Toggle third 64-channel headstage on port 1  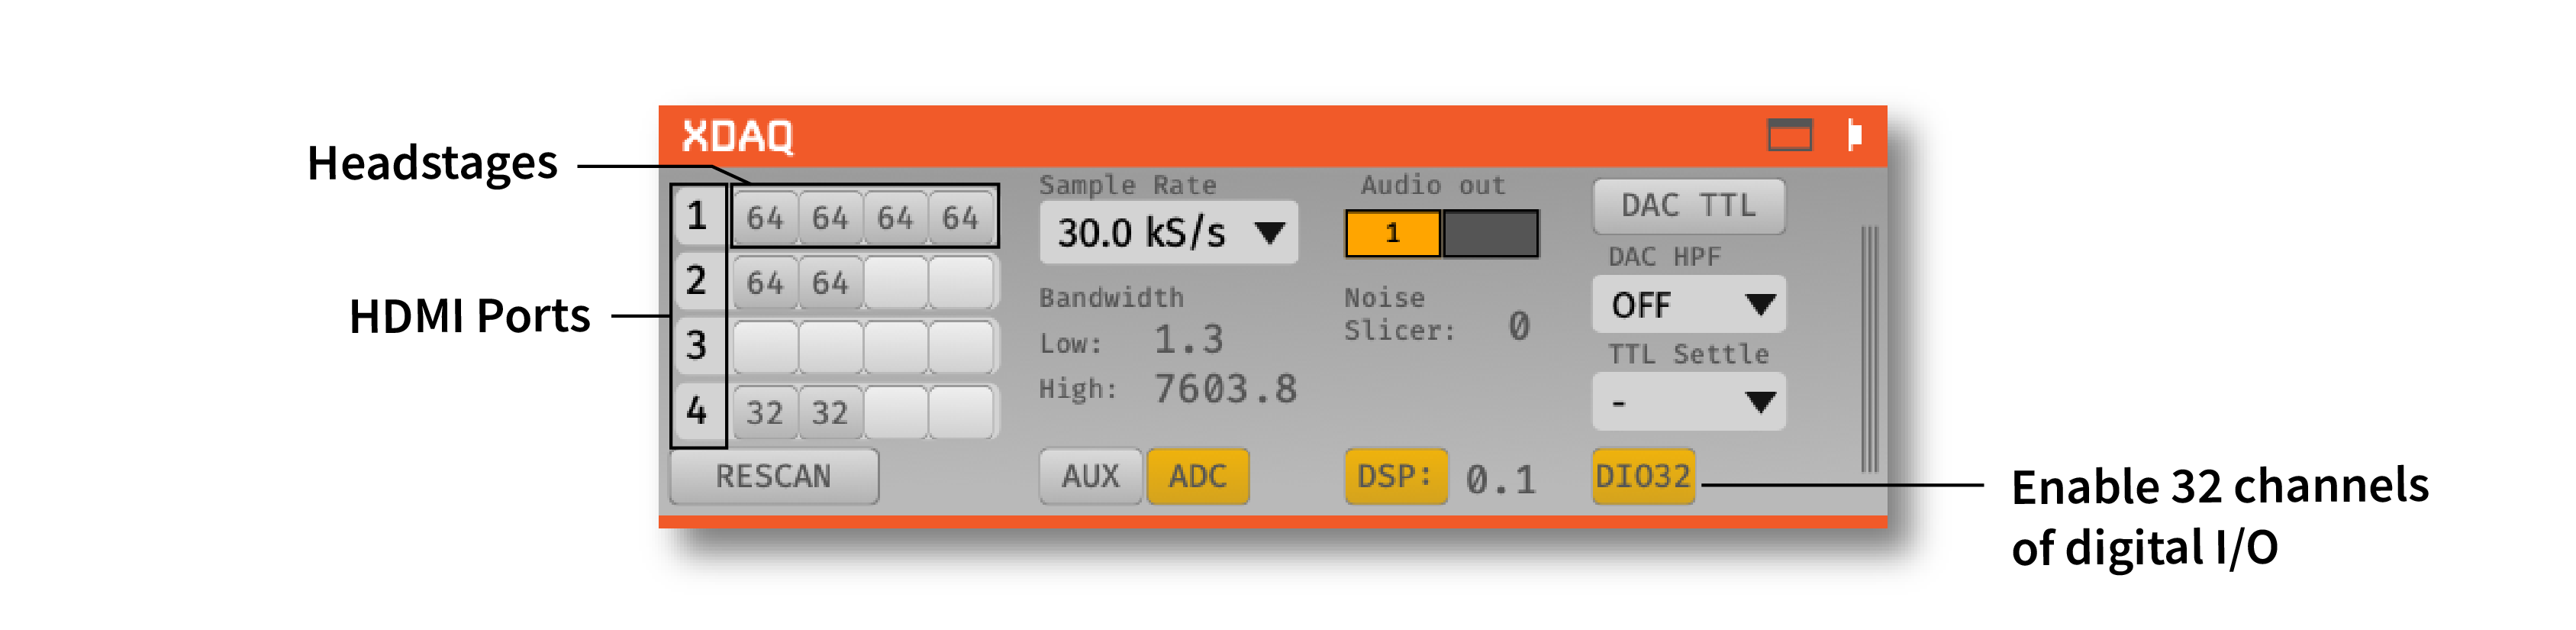coord(895,217)
